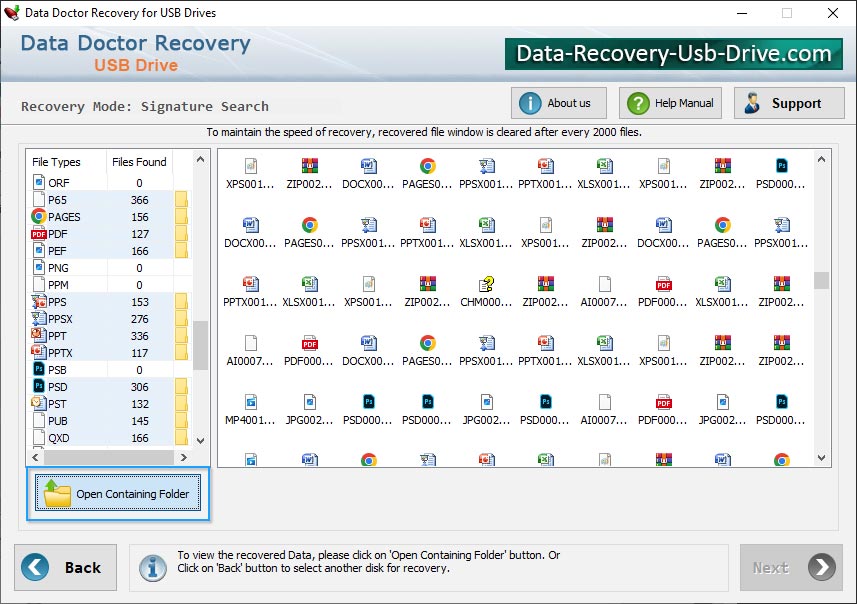Click the CHM000... file name
857x604 pixels.
pyautogui.click(x=486, y=302)
